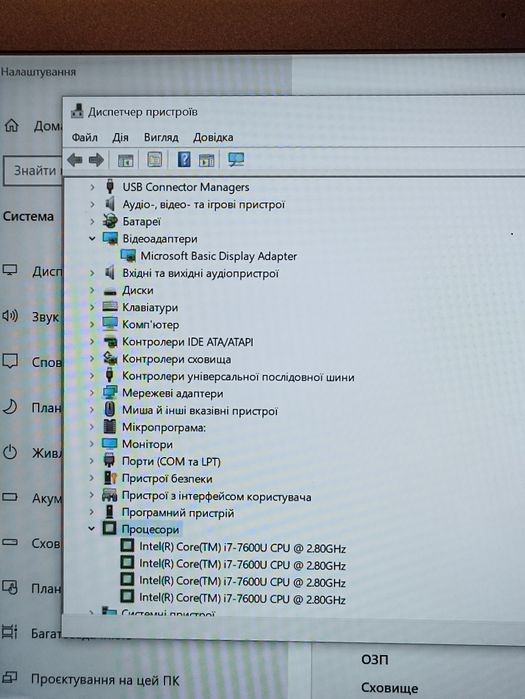Expand the Мережеві адаптери node
The height and width of the screenshot is (699, 525).
pos(92,393)
